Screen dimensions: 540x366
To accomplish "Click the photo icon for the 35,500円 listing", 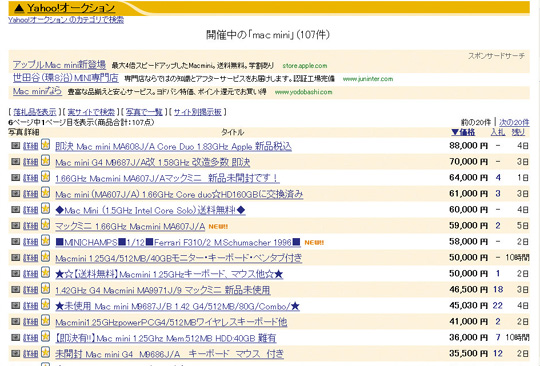I will pos(15,353).
